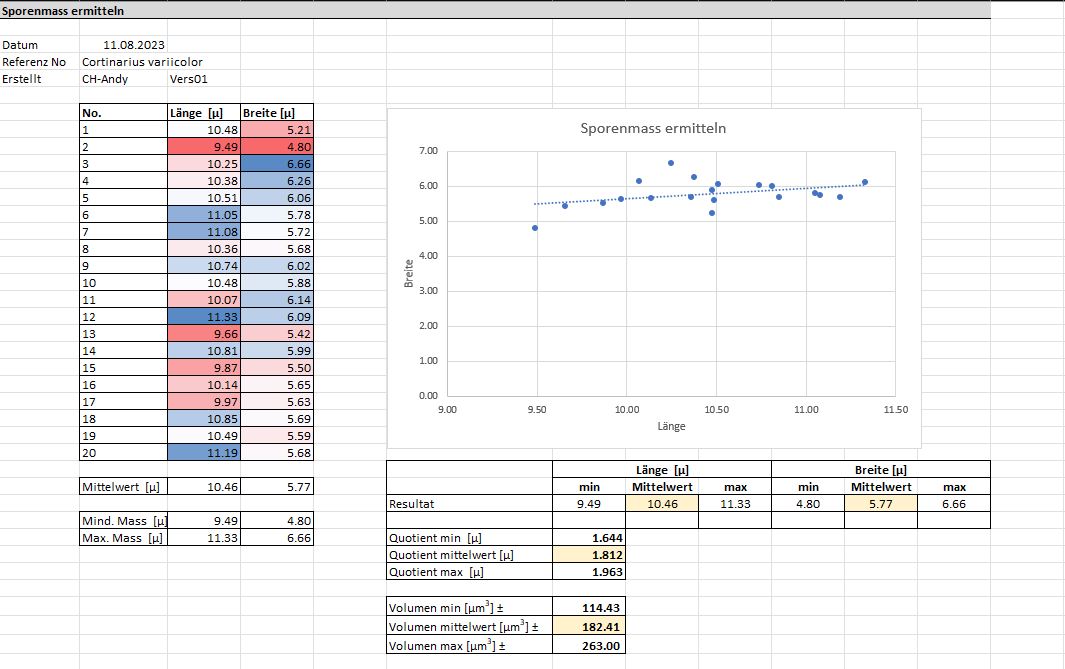This screenshot has height=669, width=1065.
Task: Click the Breite vertical axis title
Action: point(408,275)
